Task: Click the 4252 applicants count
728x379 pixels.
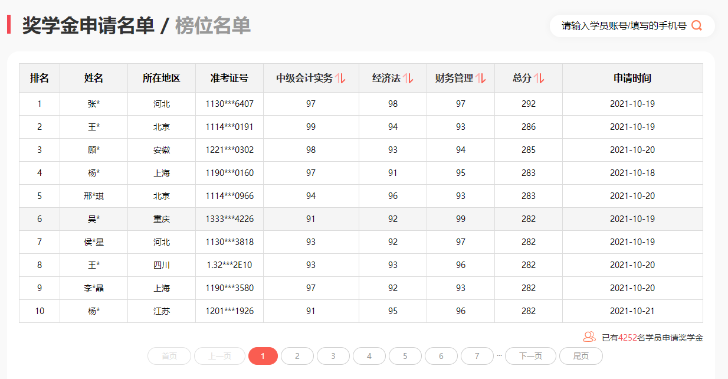Action: (x=628, y=338)
